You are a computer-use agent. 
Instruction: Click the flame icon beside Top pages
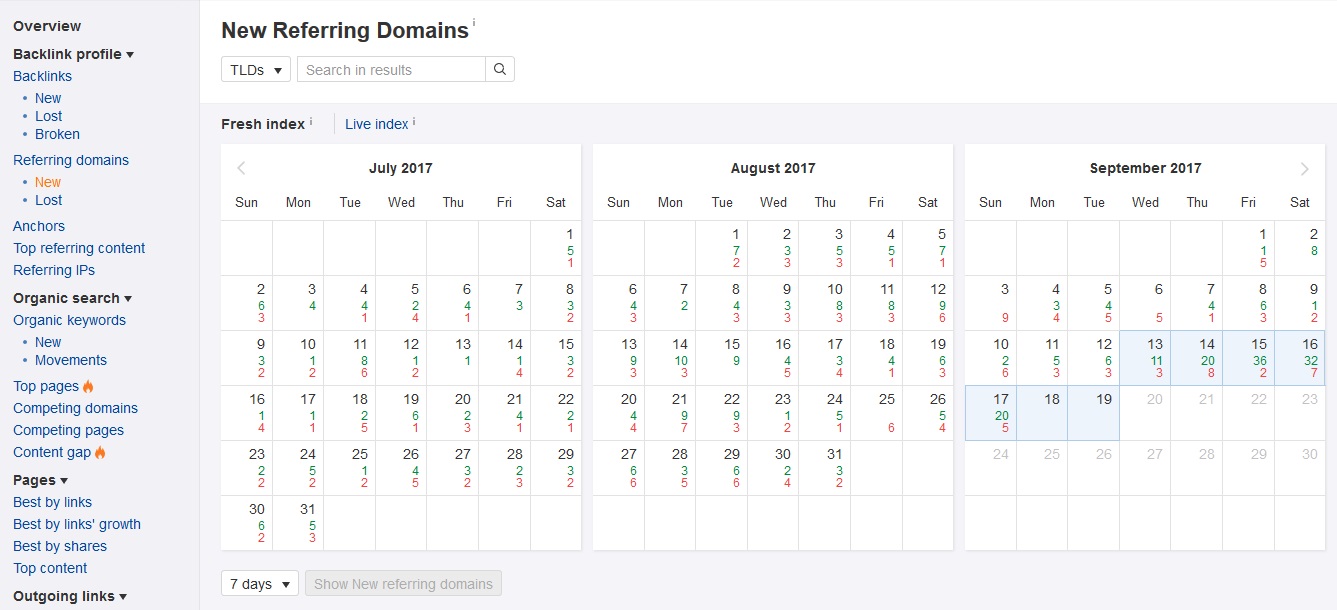pyautogui.click(x=88, y=386)
